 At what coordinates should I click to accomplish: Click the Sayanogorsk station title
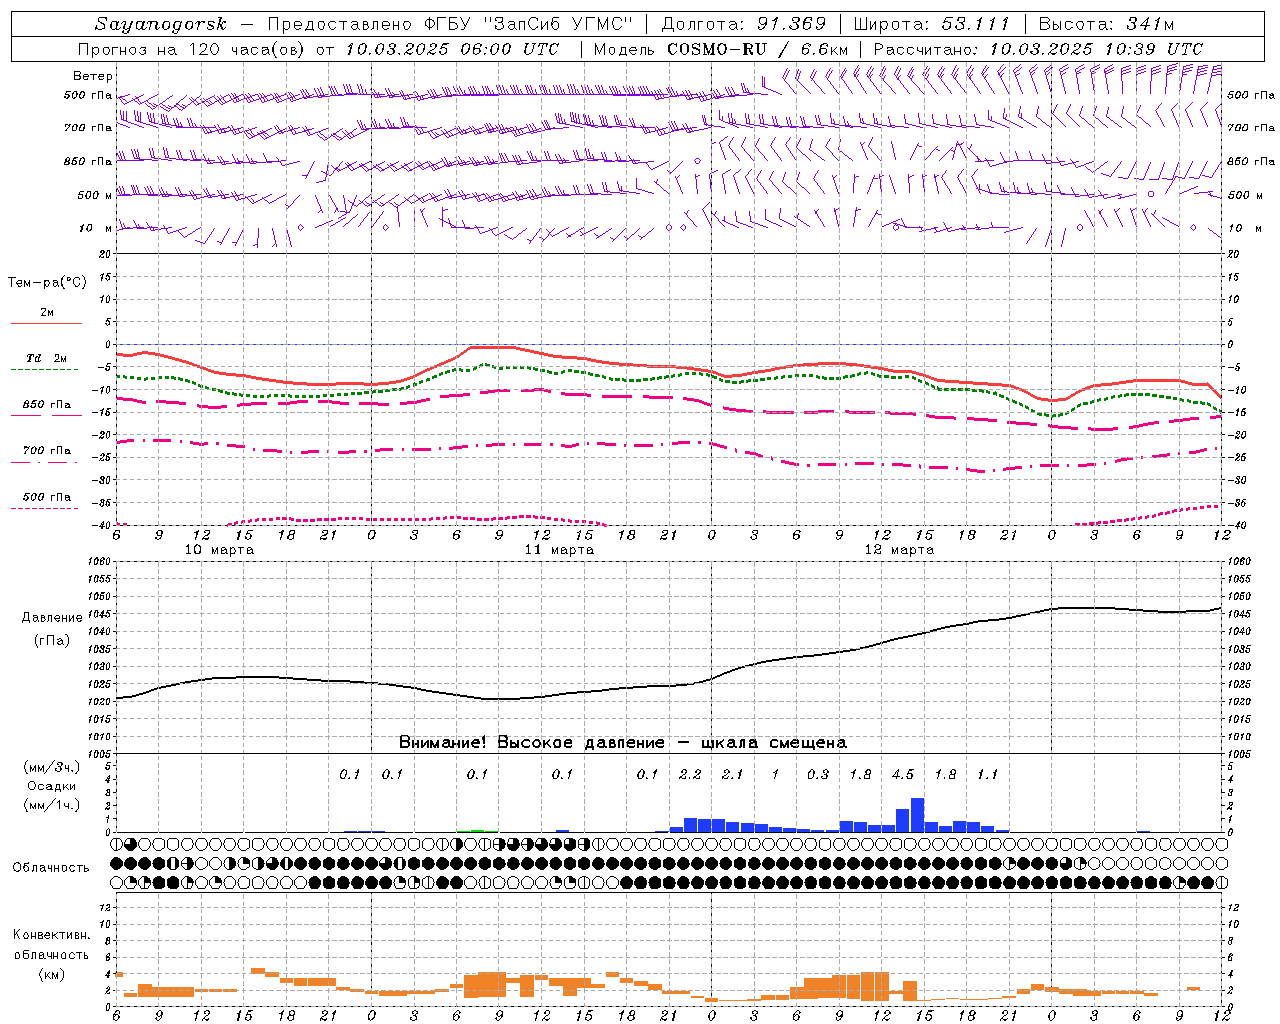[x=160, y=24]
